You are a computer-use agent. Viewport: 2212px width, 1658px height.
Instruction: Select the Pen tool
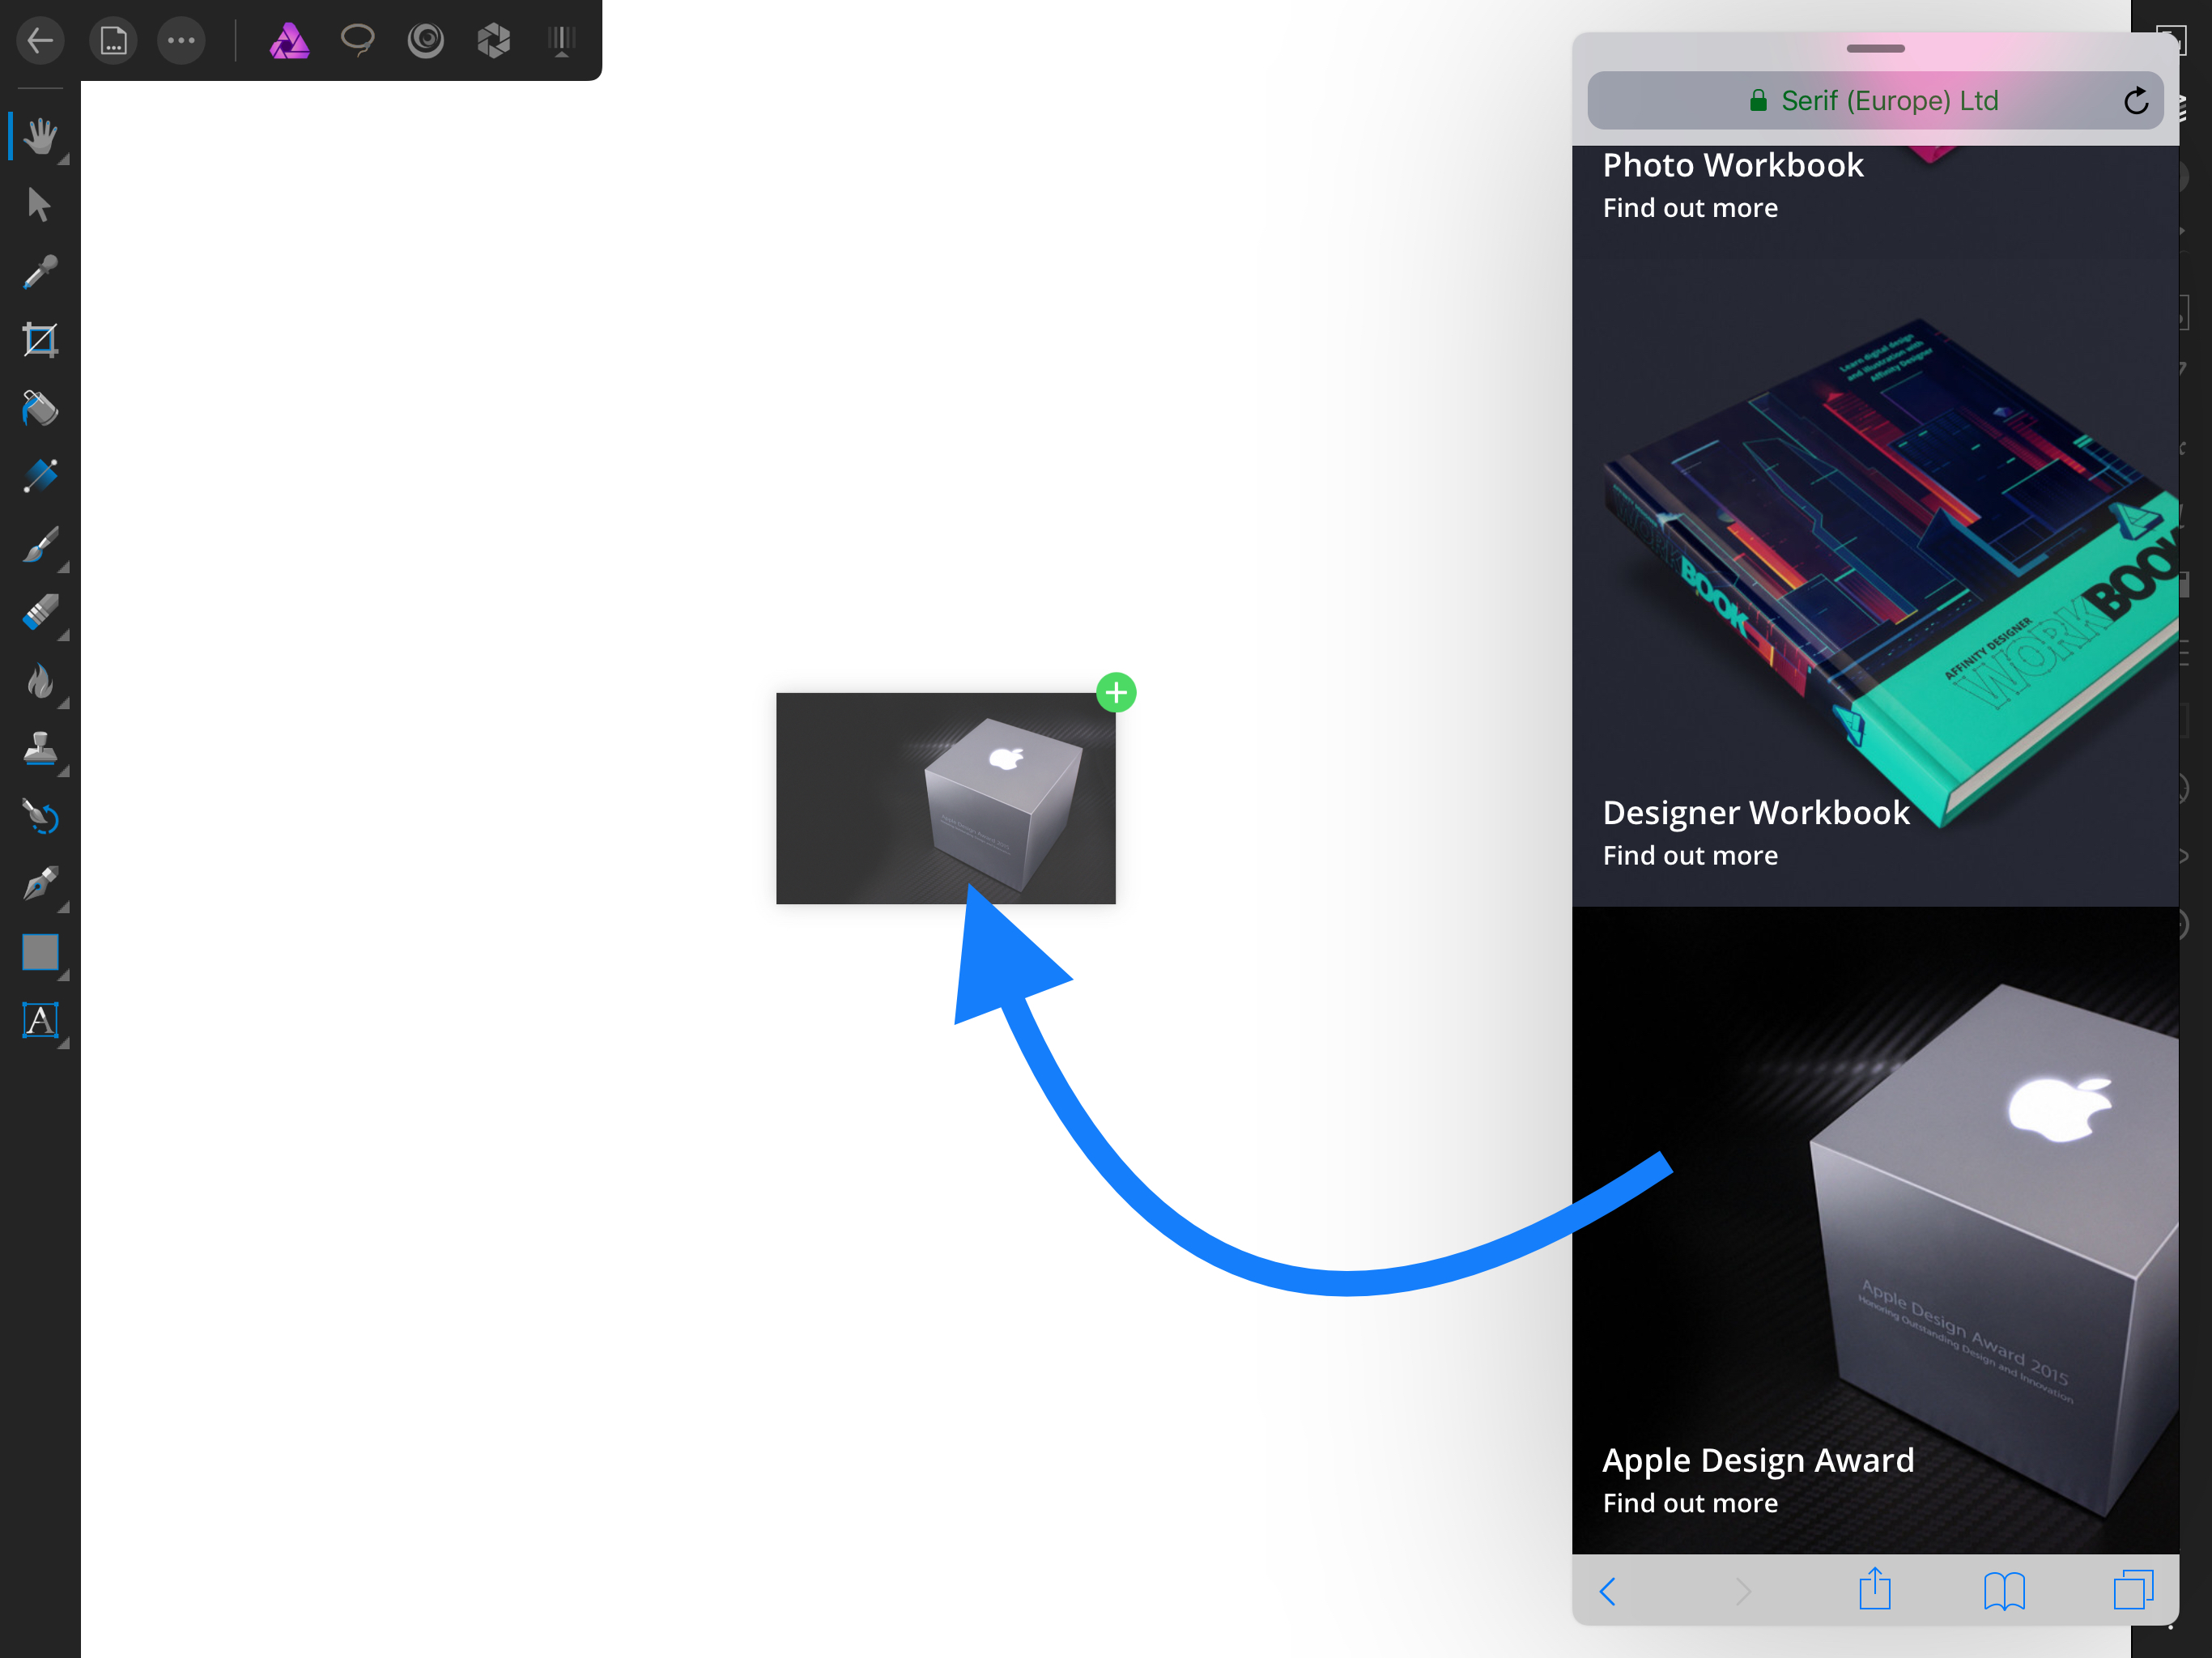click(40, 885)
